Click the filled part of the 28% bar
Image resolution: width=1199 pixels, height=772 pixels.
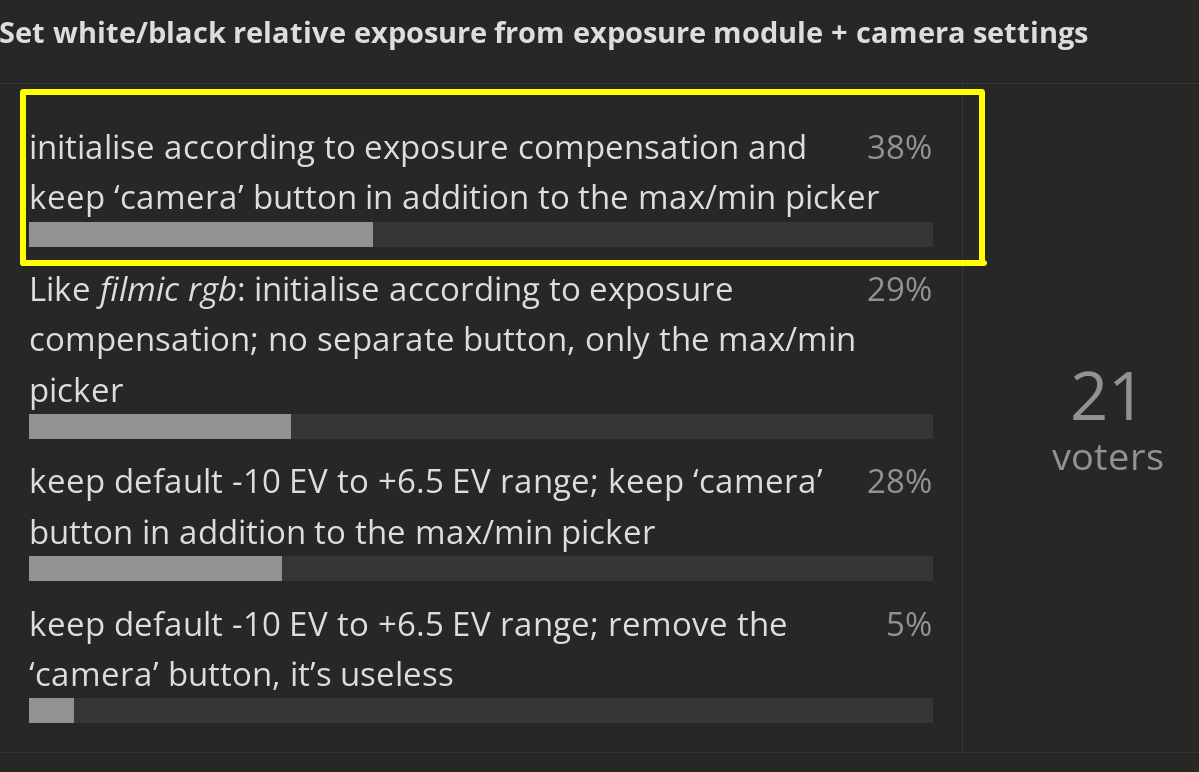[155, 569]
